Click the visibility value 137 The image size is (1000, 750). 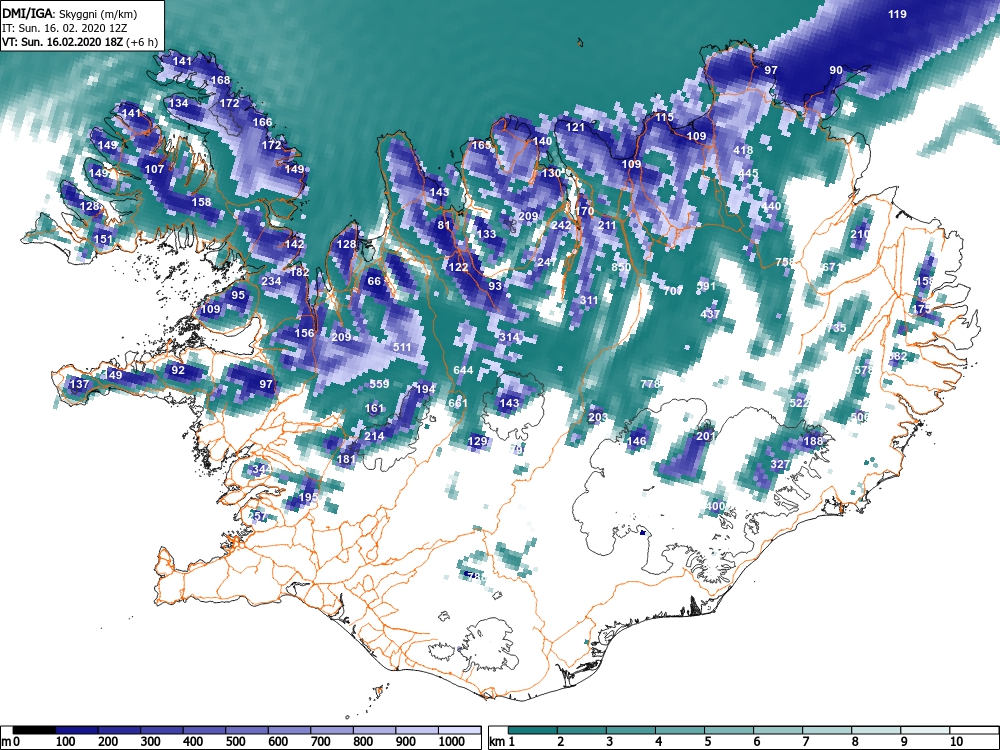79,384
